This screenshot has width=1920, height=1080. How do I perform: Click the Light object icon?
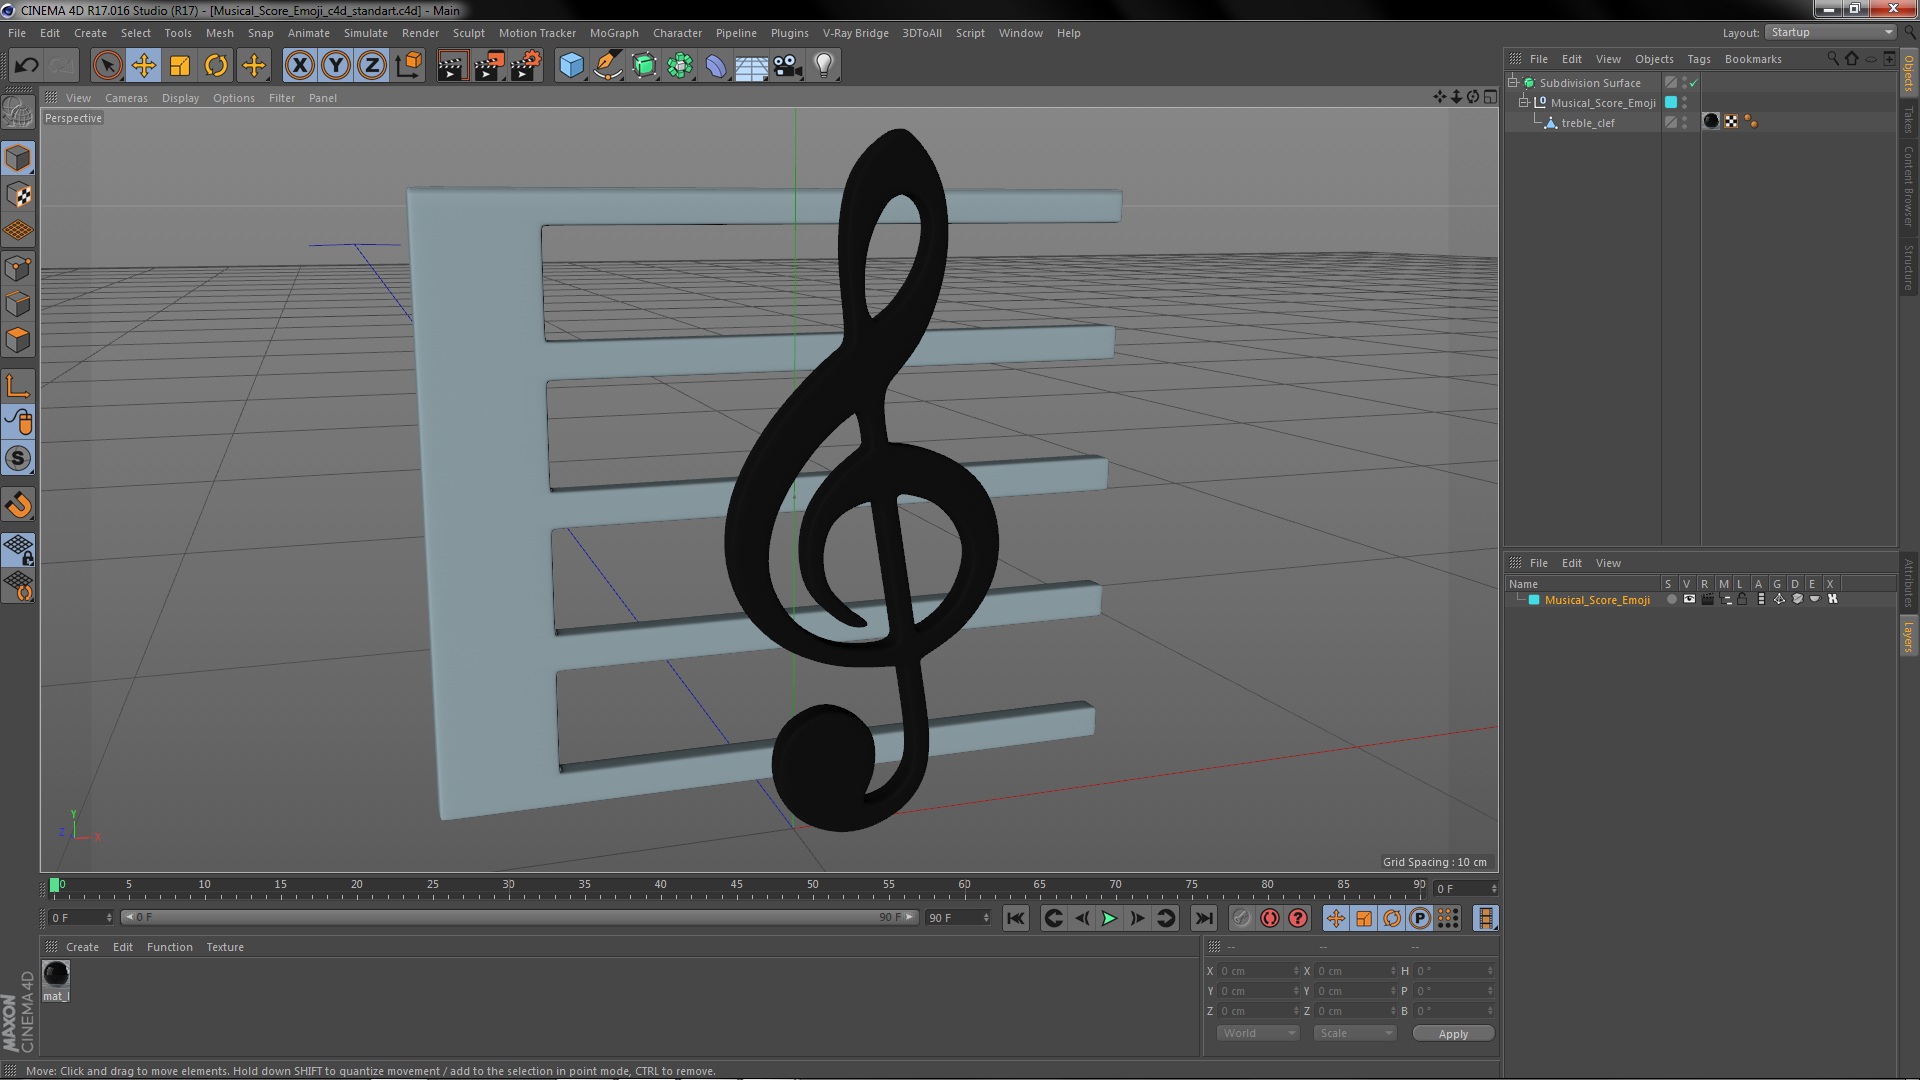point(823,66)
